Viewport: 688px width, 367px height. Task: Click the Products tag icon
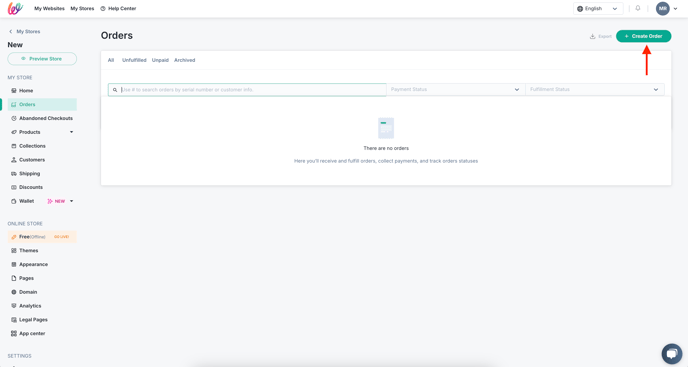(14, 132)
